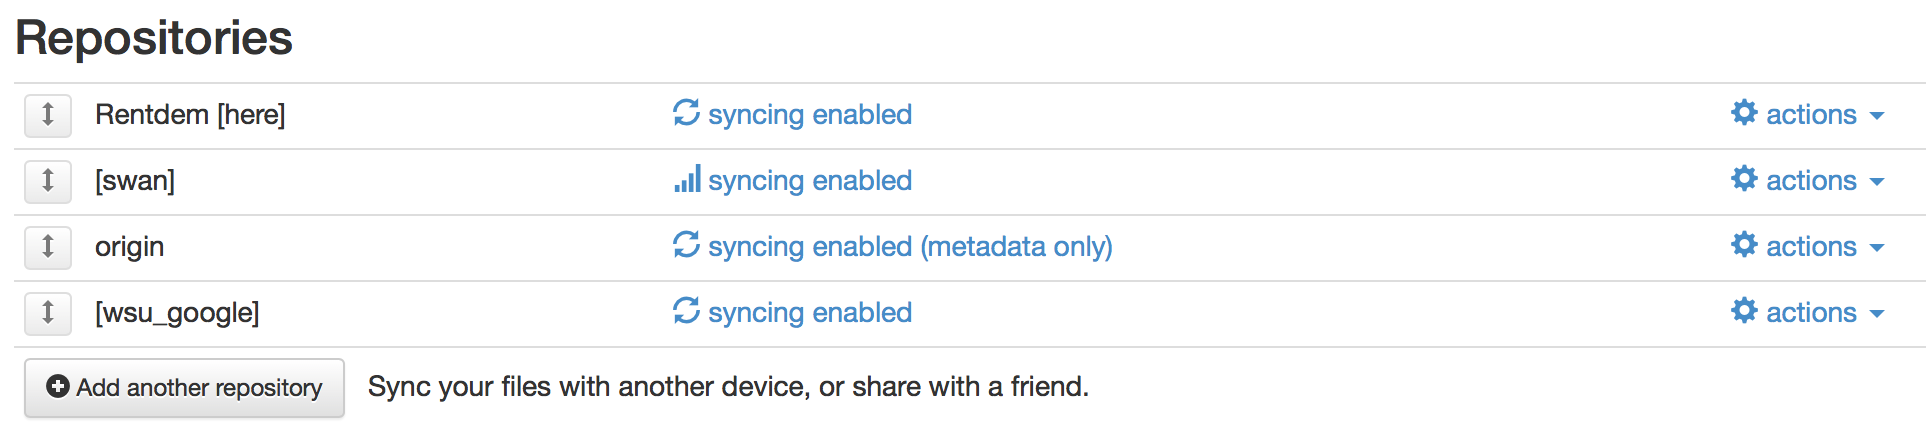Open the actions dropdown for [swan]
The image size is (1926, 440).
(1810, 181)
